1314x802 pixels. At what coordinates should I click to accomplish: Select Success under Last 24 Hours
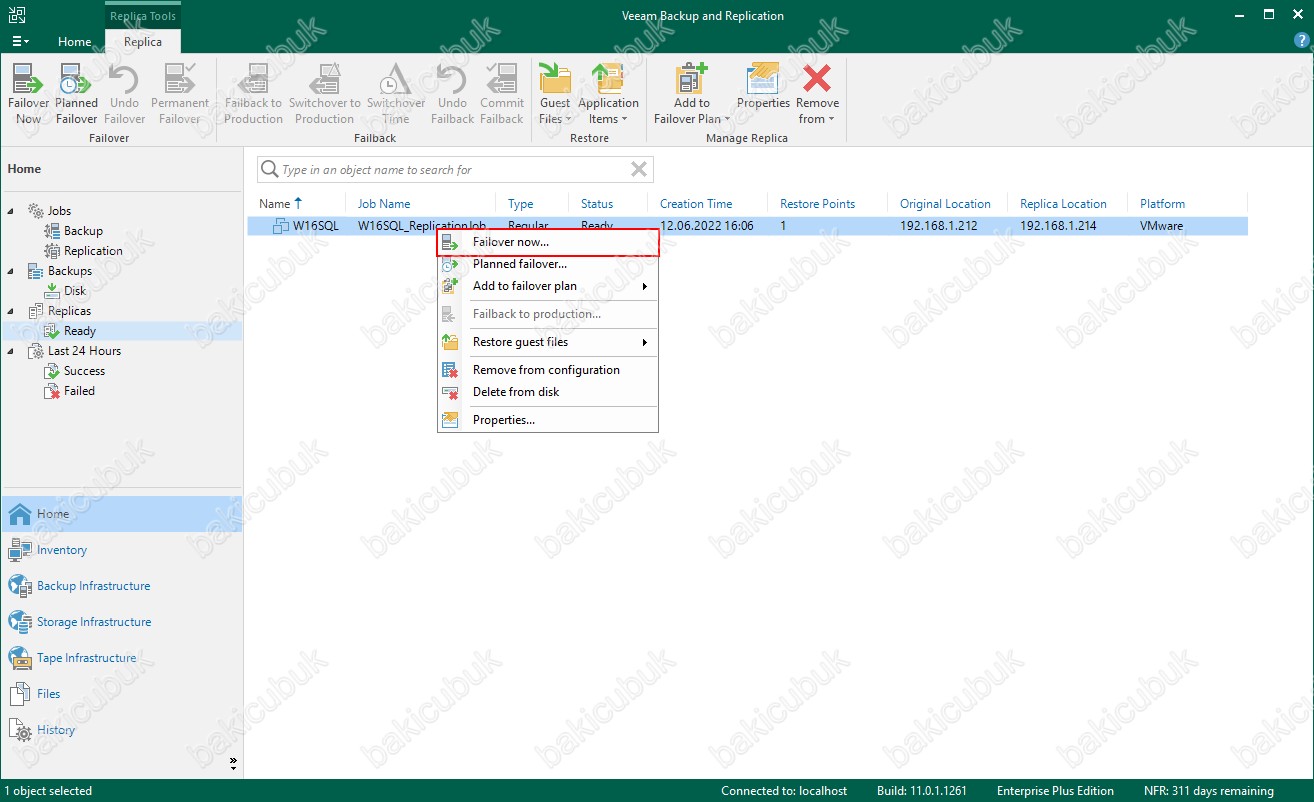pos(84,371)
